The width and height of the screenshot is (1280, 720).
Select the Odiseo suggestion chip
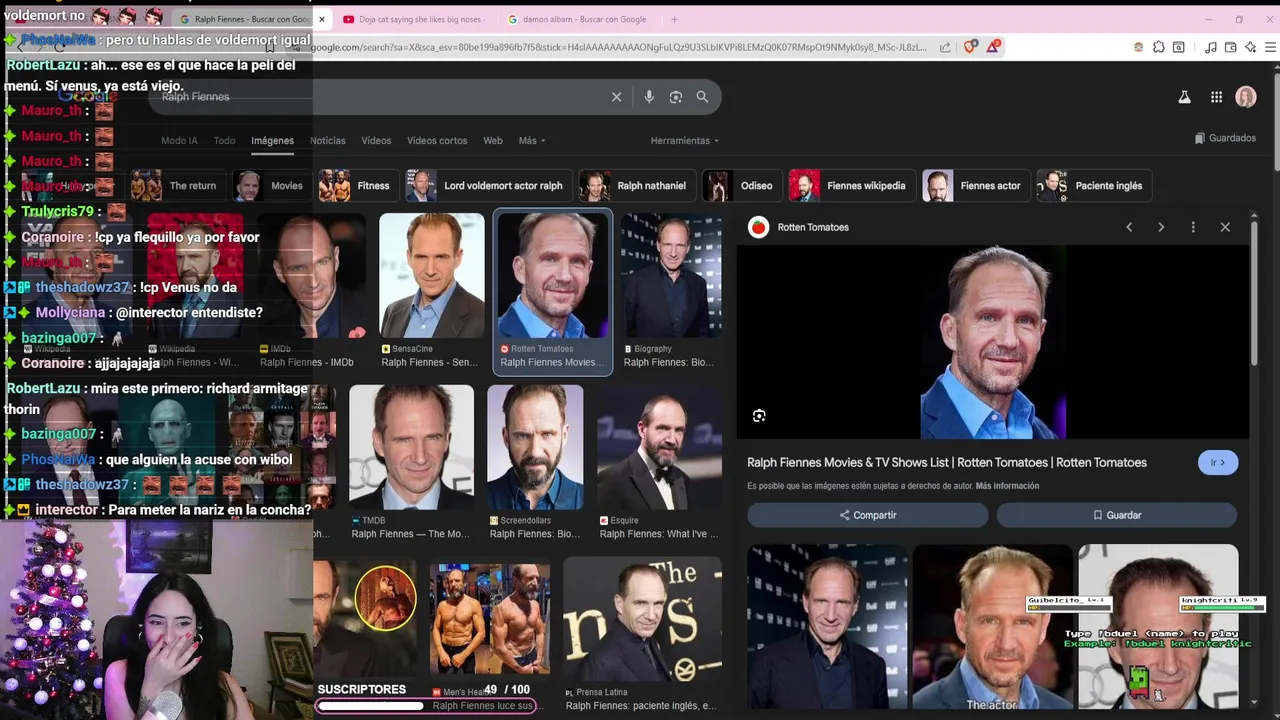[741, 186]
